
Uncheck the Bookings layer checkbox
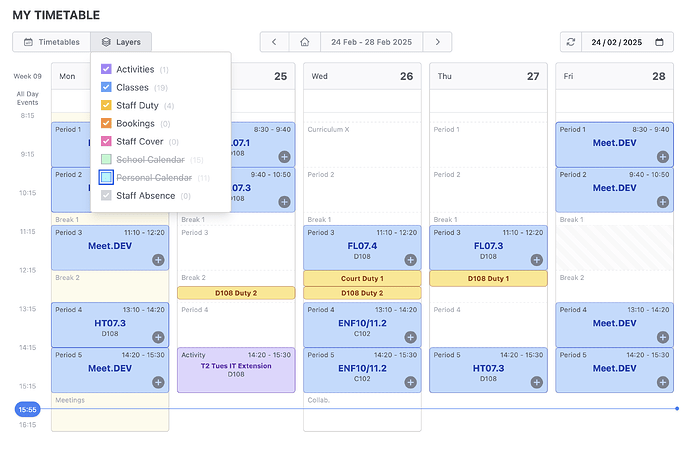tap(106, 123)
